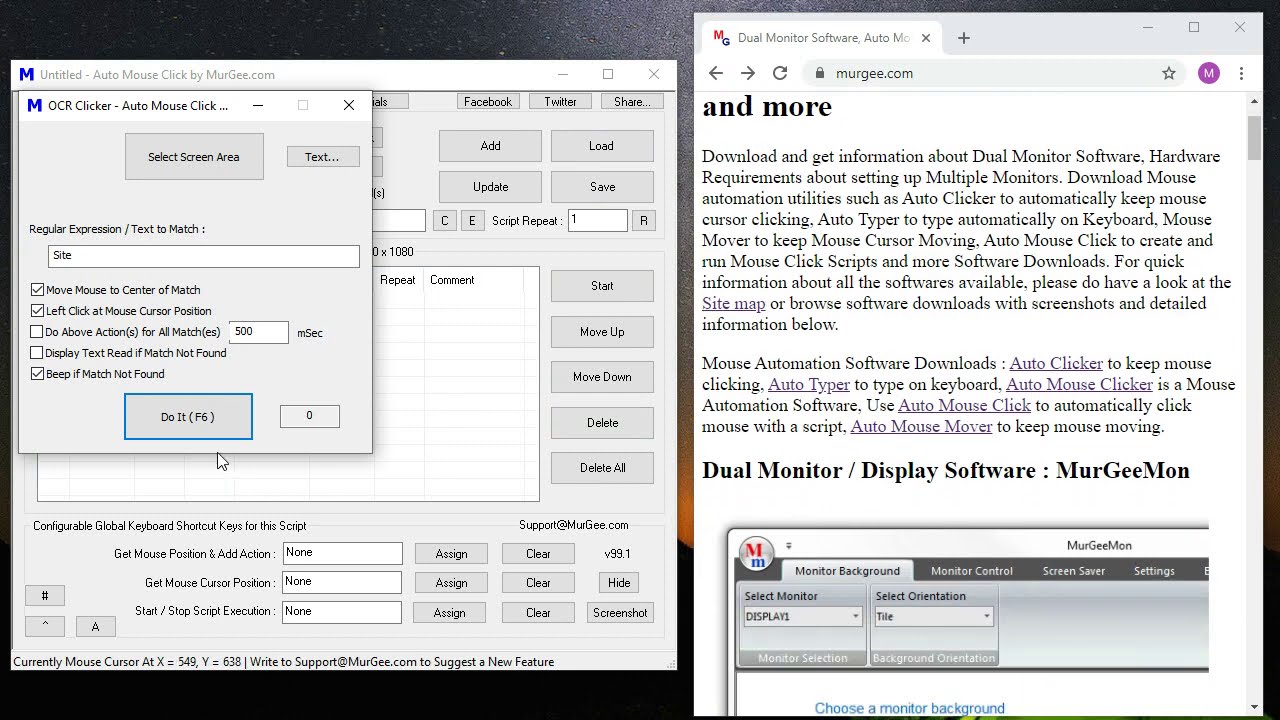The width and height of the screenshot is (1280, 720).
Task: Reload the murgee.com page
Action: point(780,73)
